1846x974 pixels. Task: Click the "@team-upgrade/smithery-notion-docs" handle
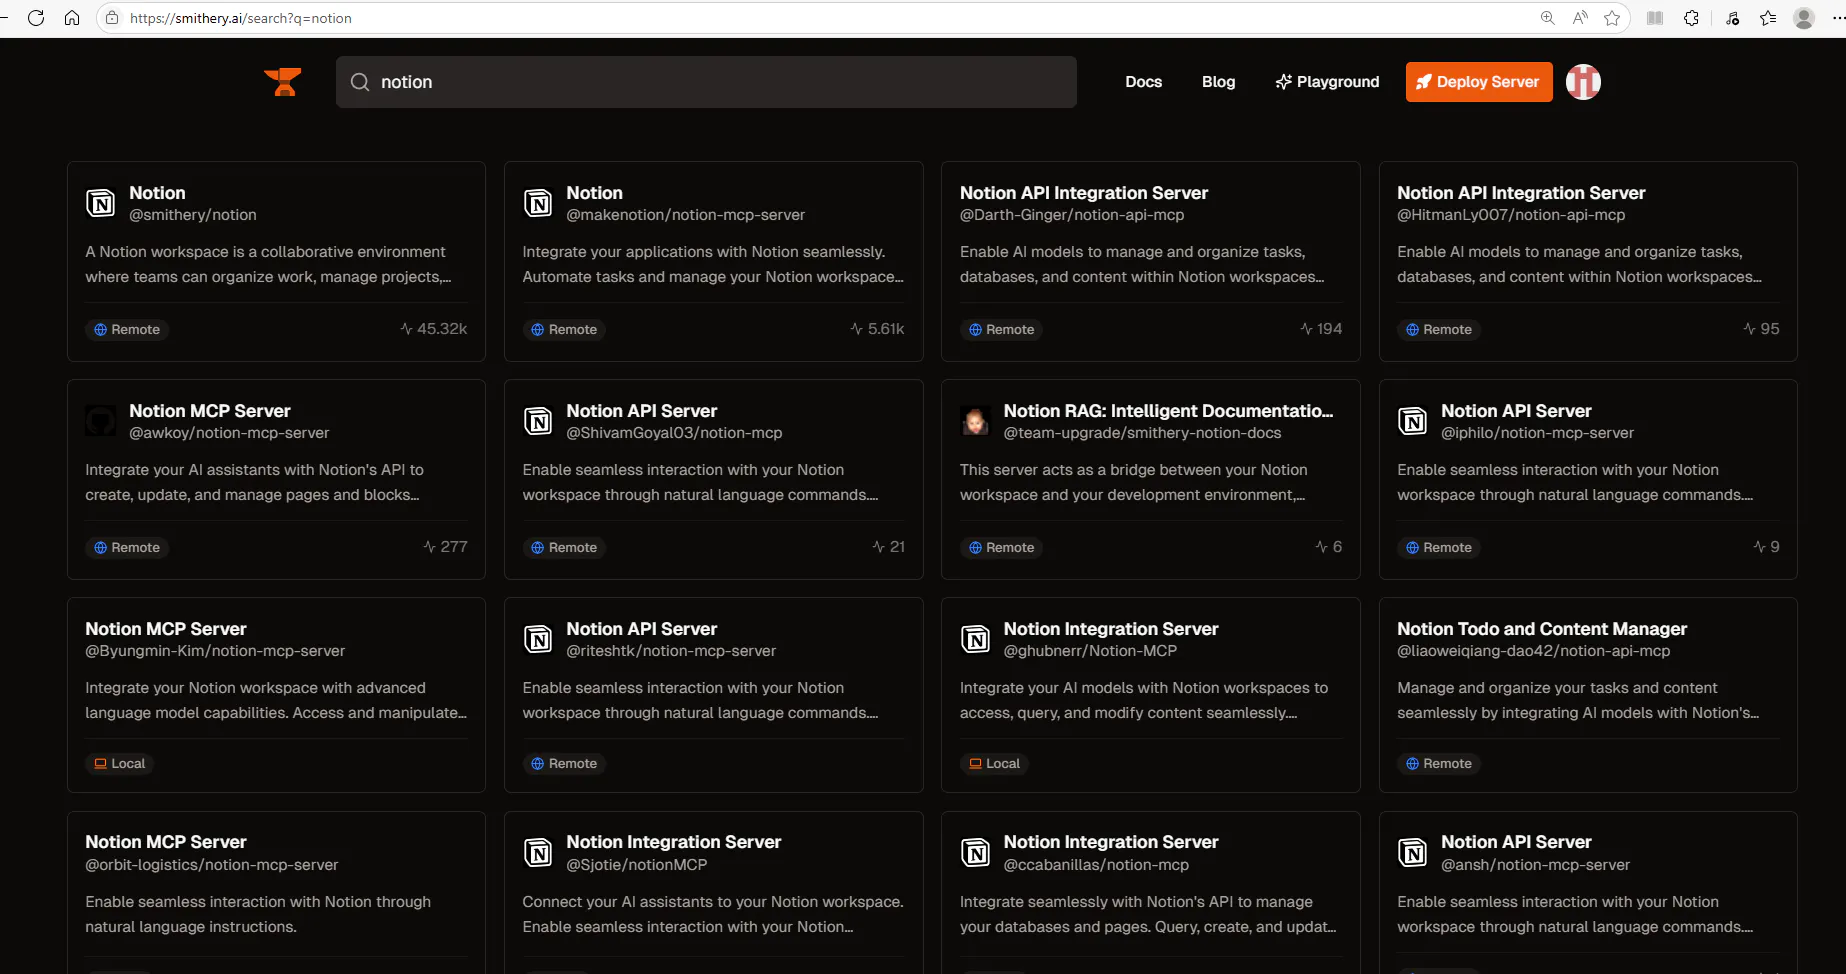coord(1143,433)
